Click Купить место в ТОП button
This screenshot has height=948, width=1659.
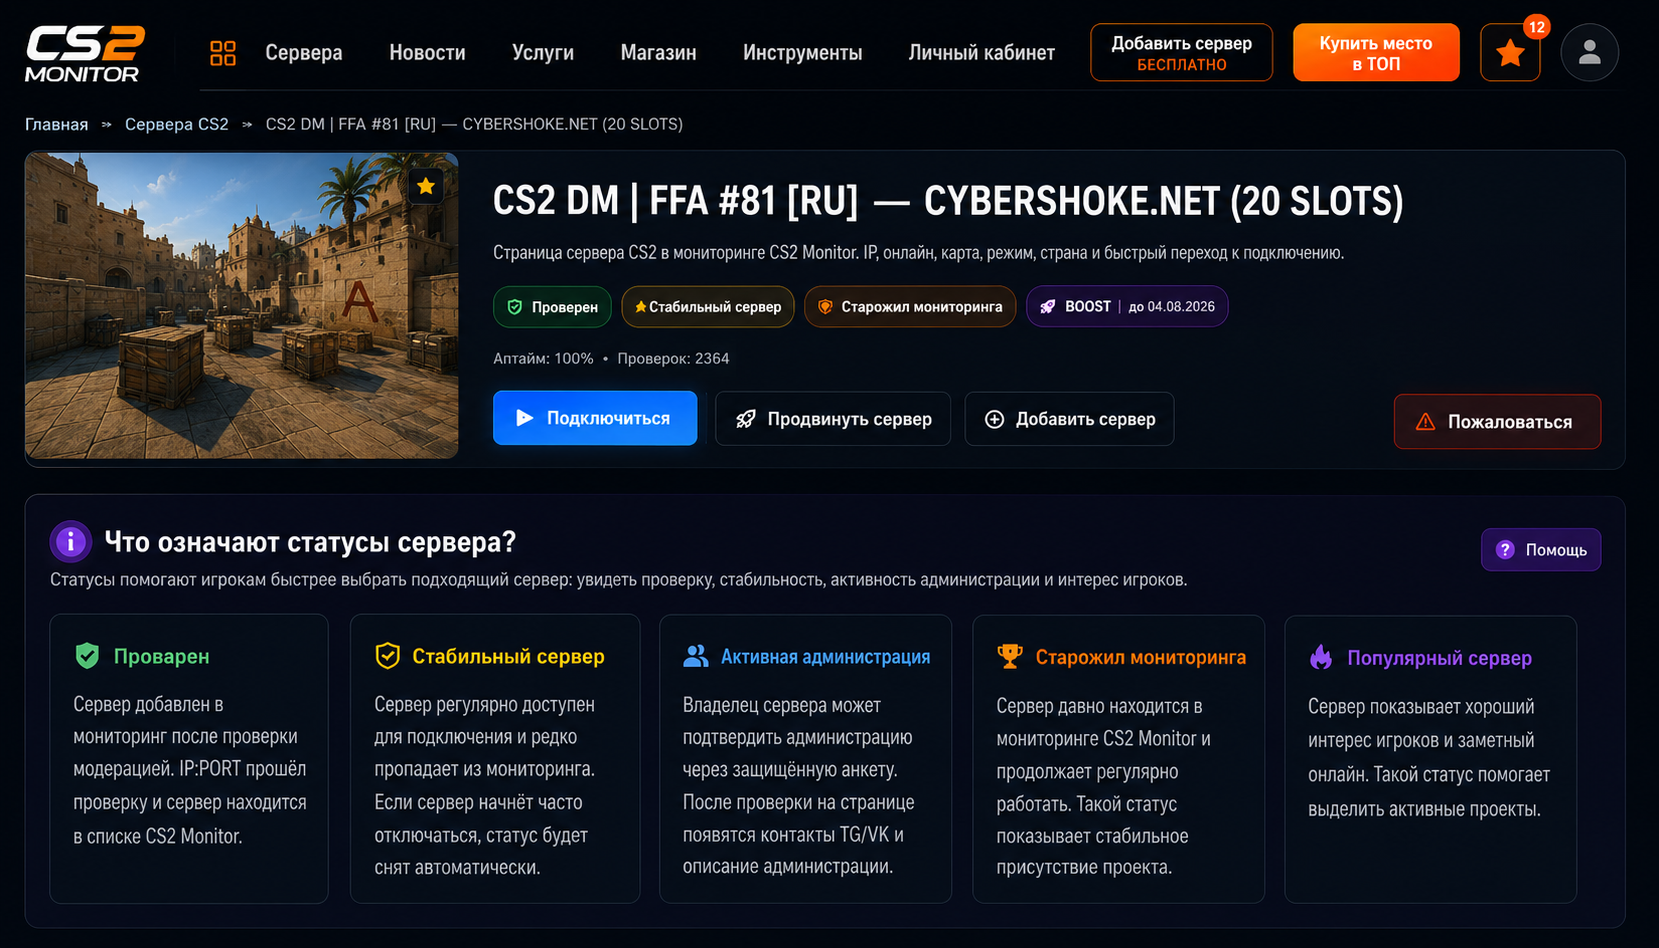[1375, 52]
